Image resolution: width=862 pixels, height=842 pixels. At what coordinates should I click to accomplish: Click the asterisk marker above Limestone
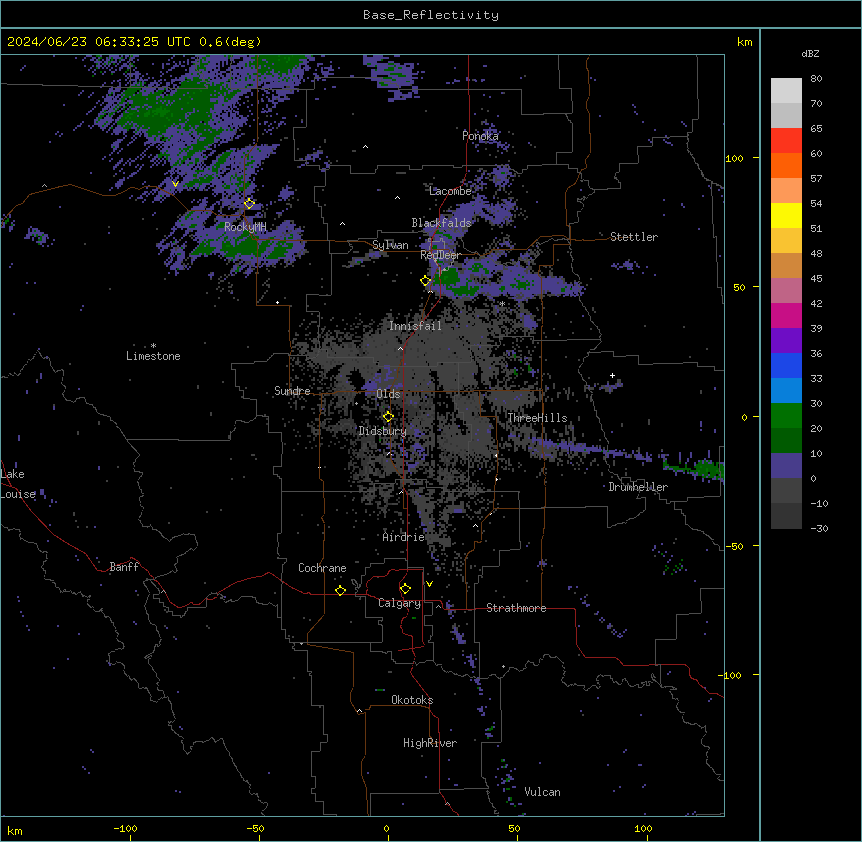point(153,346)
